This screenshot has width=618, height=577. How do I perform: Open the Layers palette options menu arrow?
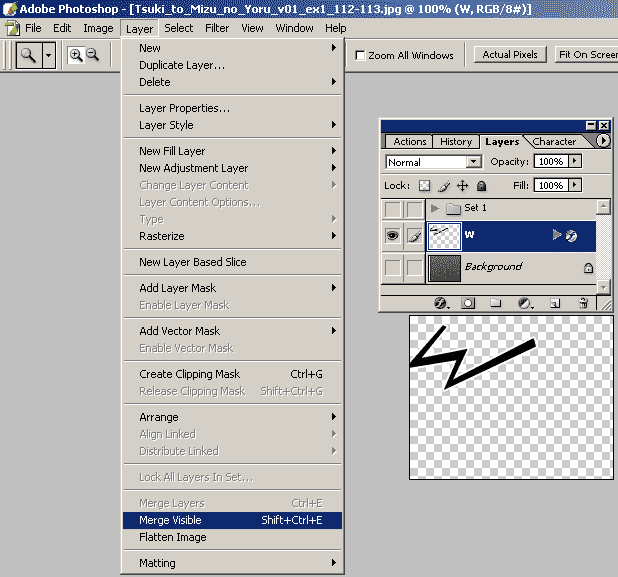[x=603, y=140]
